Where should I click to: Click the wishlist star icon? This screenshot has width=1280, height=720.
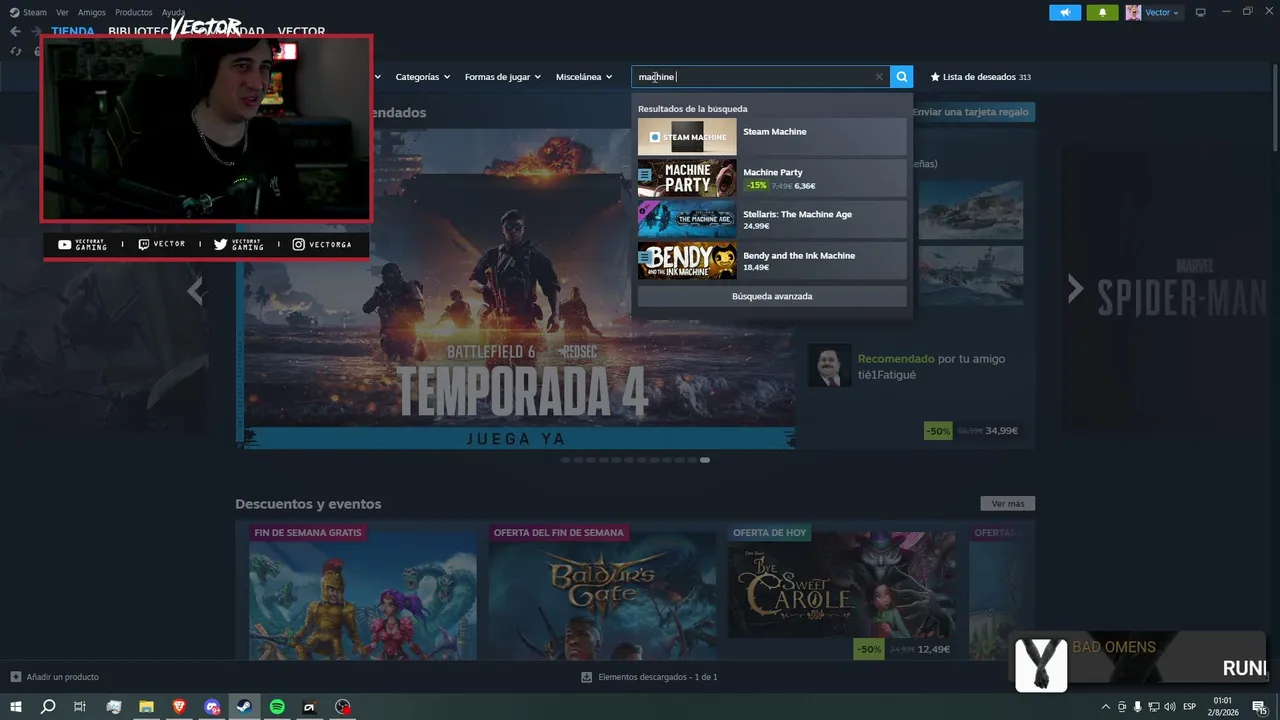coord(935,77)
